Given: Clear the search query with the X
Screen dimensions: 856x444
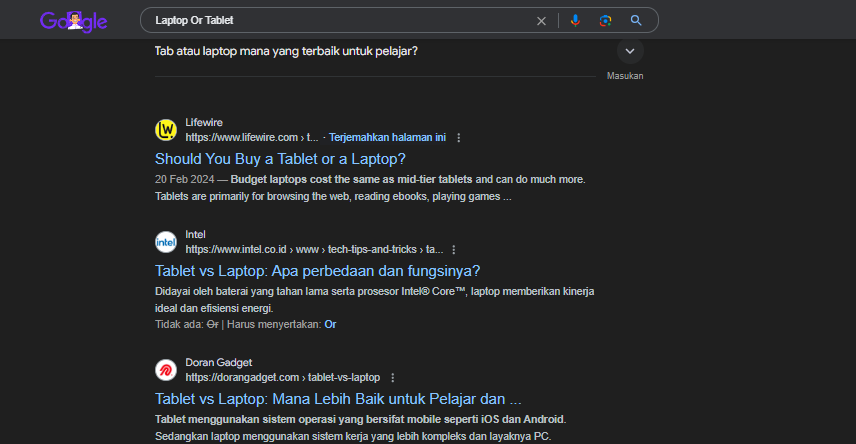Looking at the screenshot, I should coord(541,21).
